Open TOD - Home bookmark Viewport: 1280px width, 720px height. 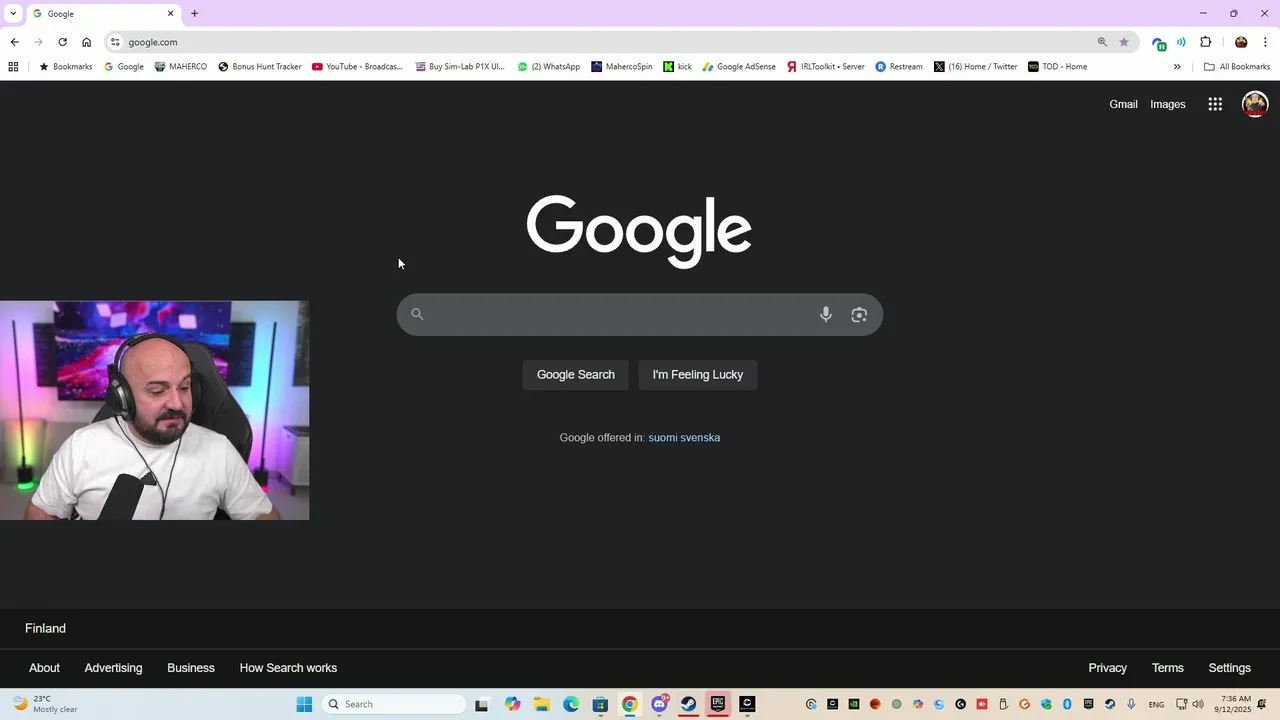1057,67
